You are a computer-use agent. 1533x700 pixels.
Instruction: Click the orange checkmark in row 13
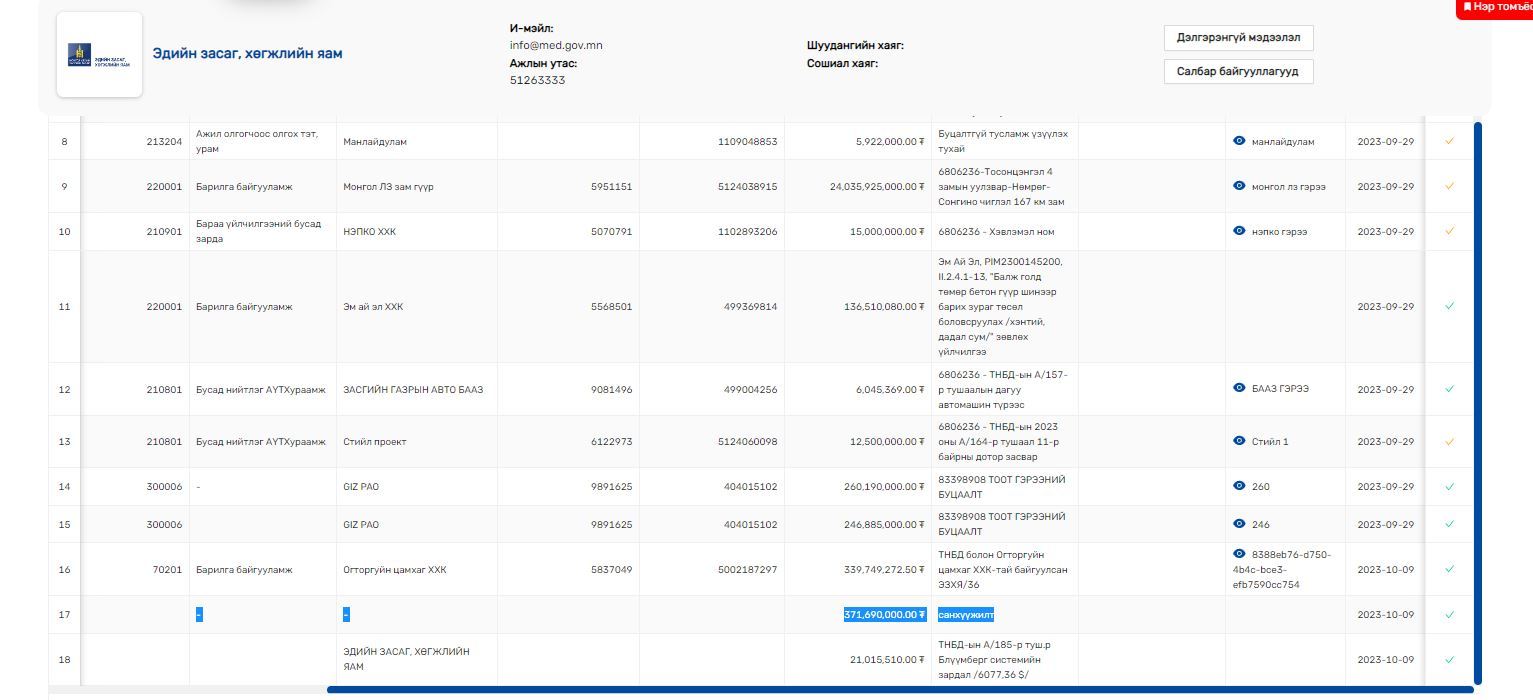click(x=1449, y=441)
